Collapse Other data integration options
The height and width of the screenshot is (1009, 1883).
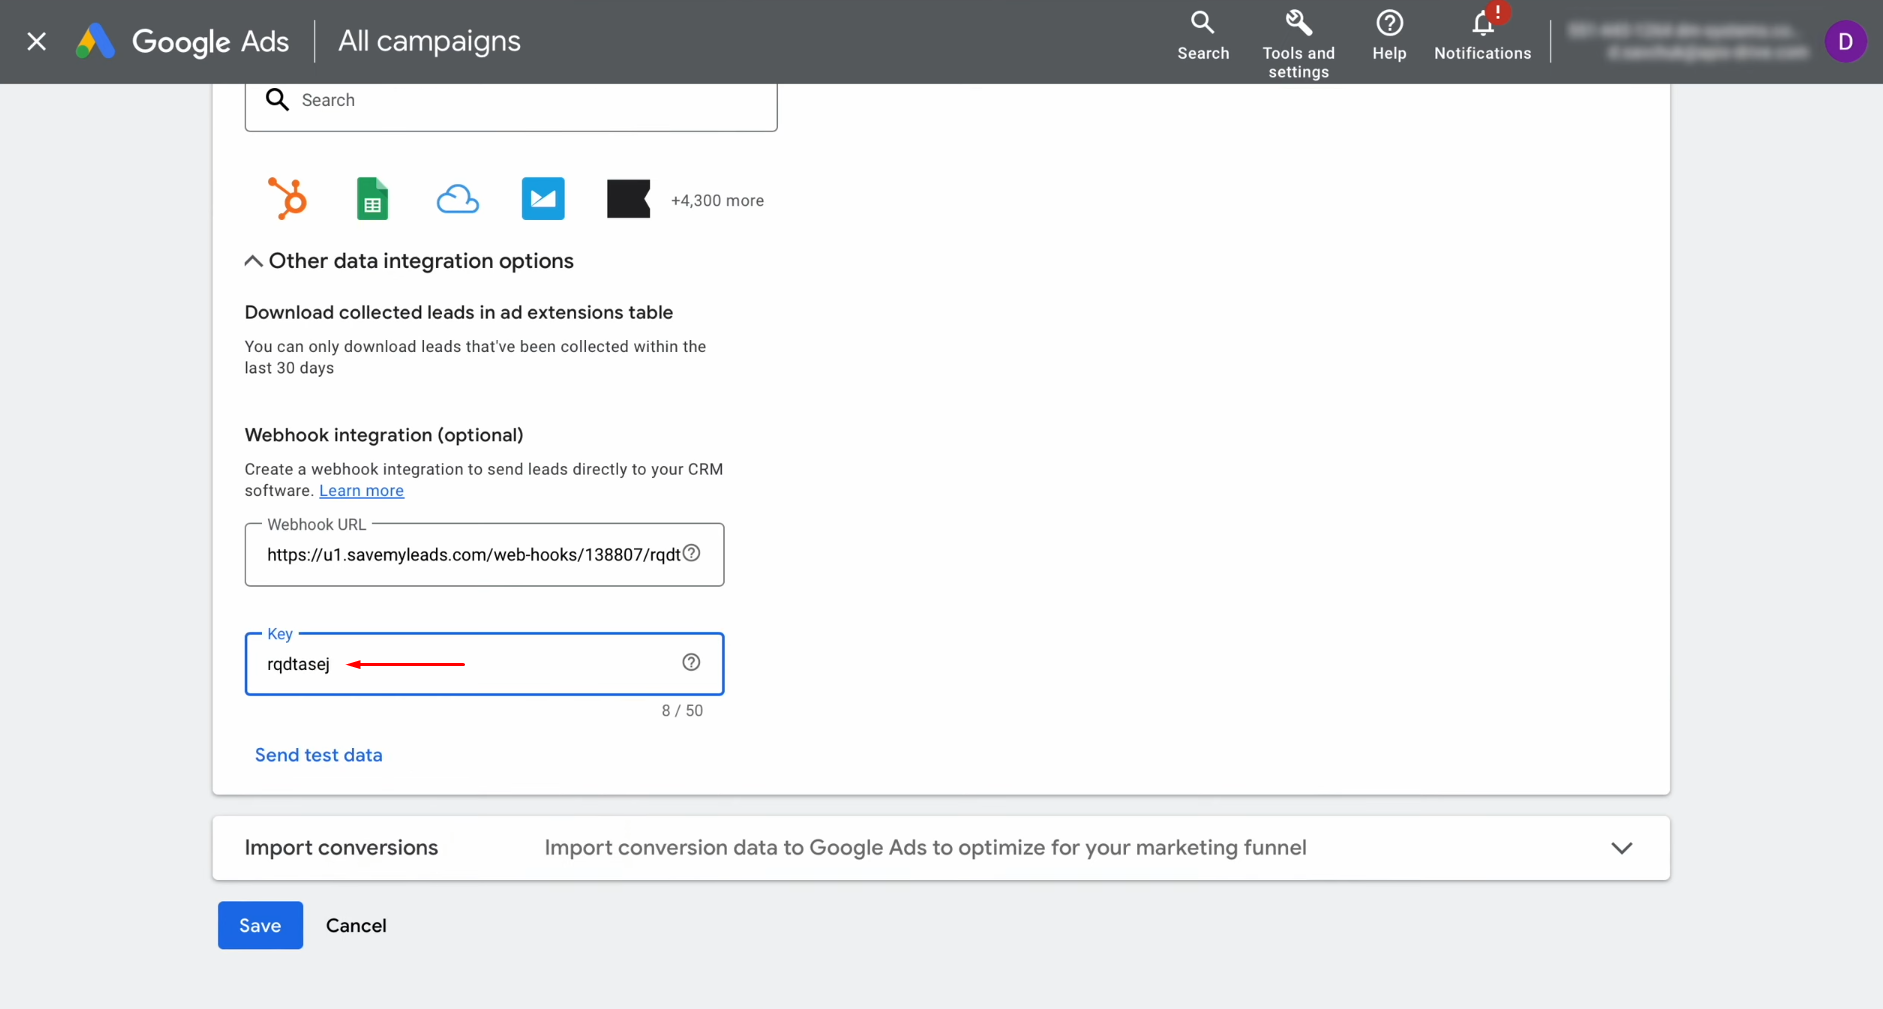(409, 261)
